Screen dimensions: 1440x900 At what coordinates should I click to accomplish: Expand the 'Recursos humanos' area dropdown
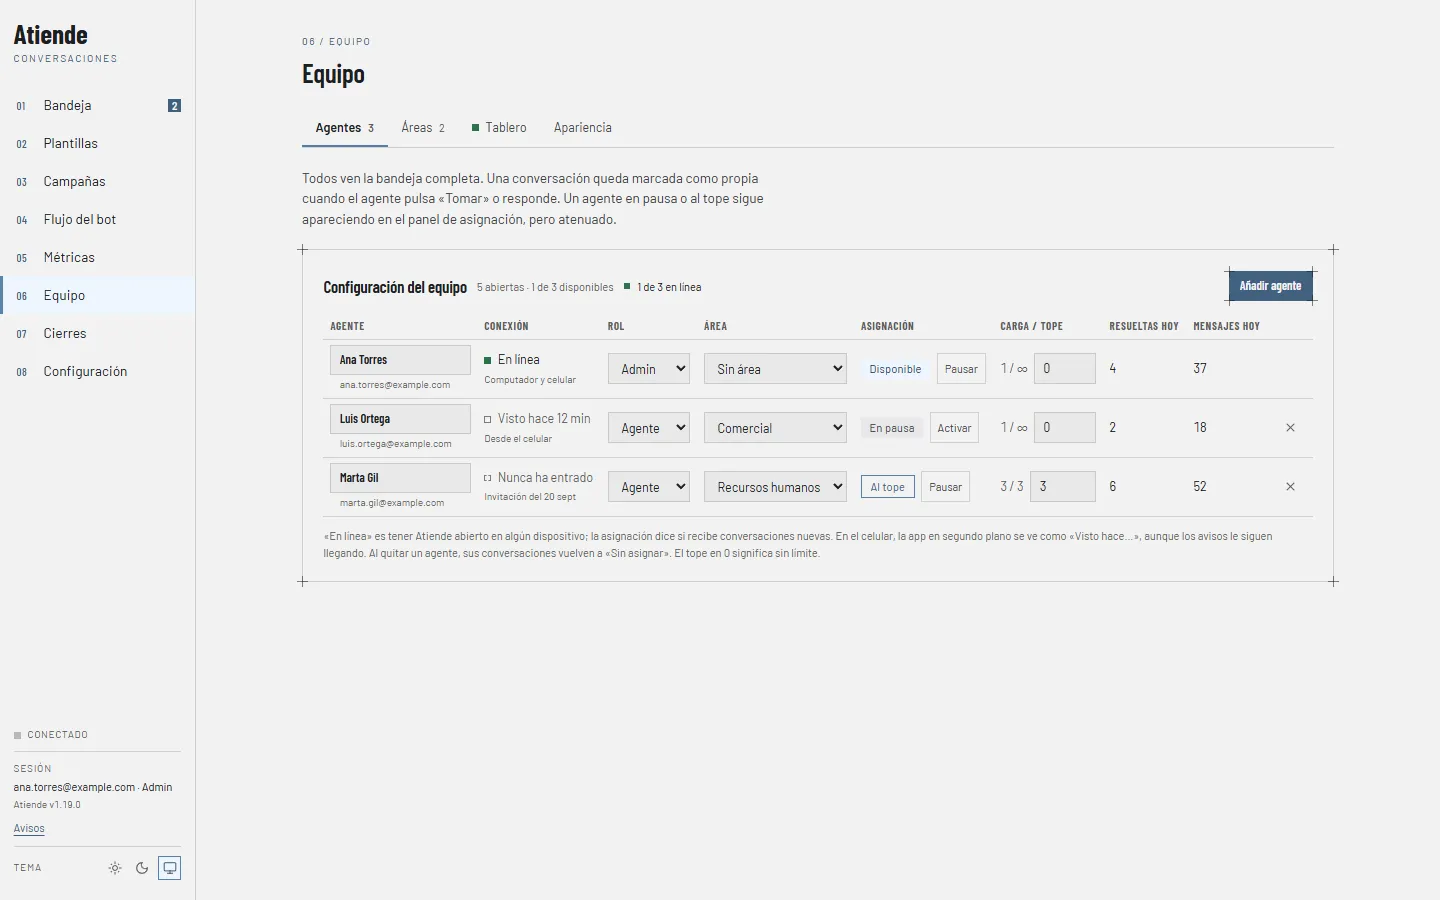(775, 487)
